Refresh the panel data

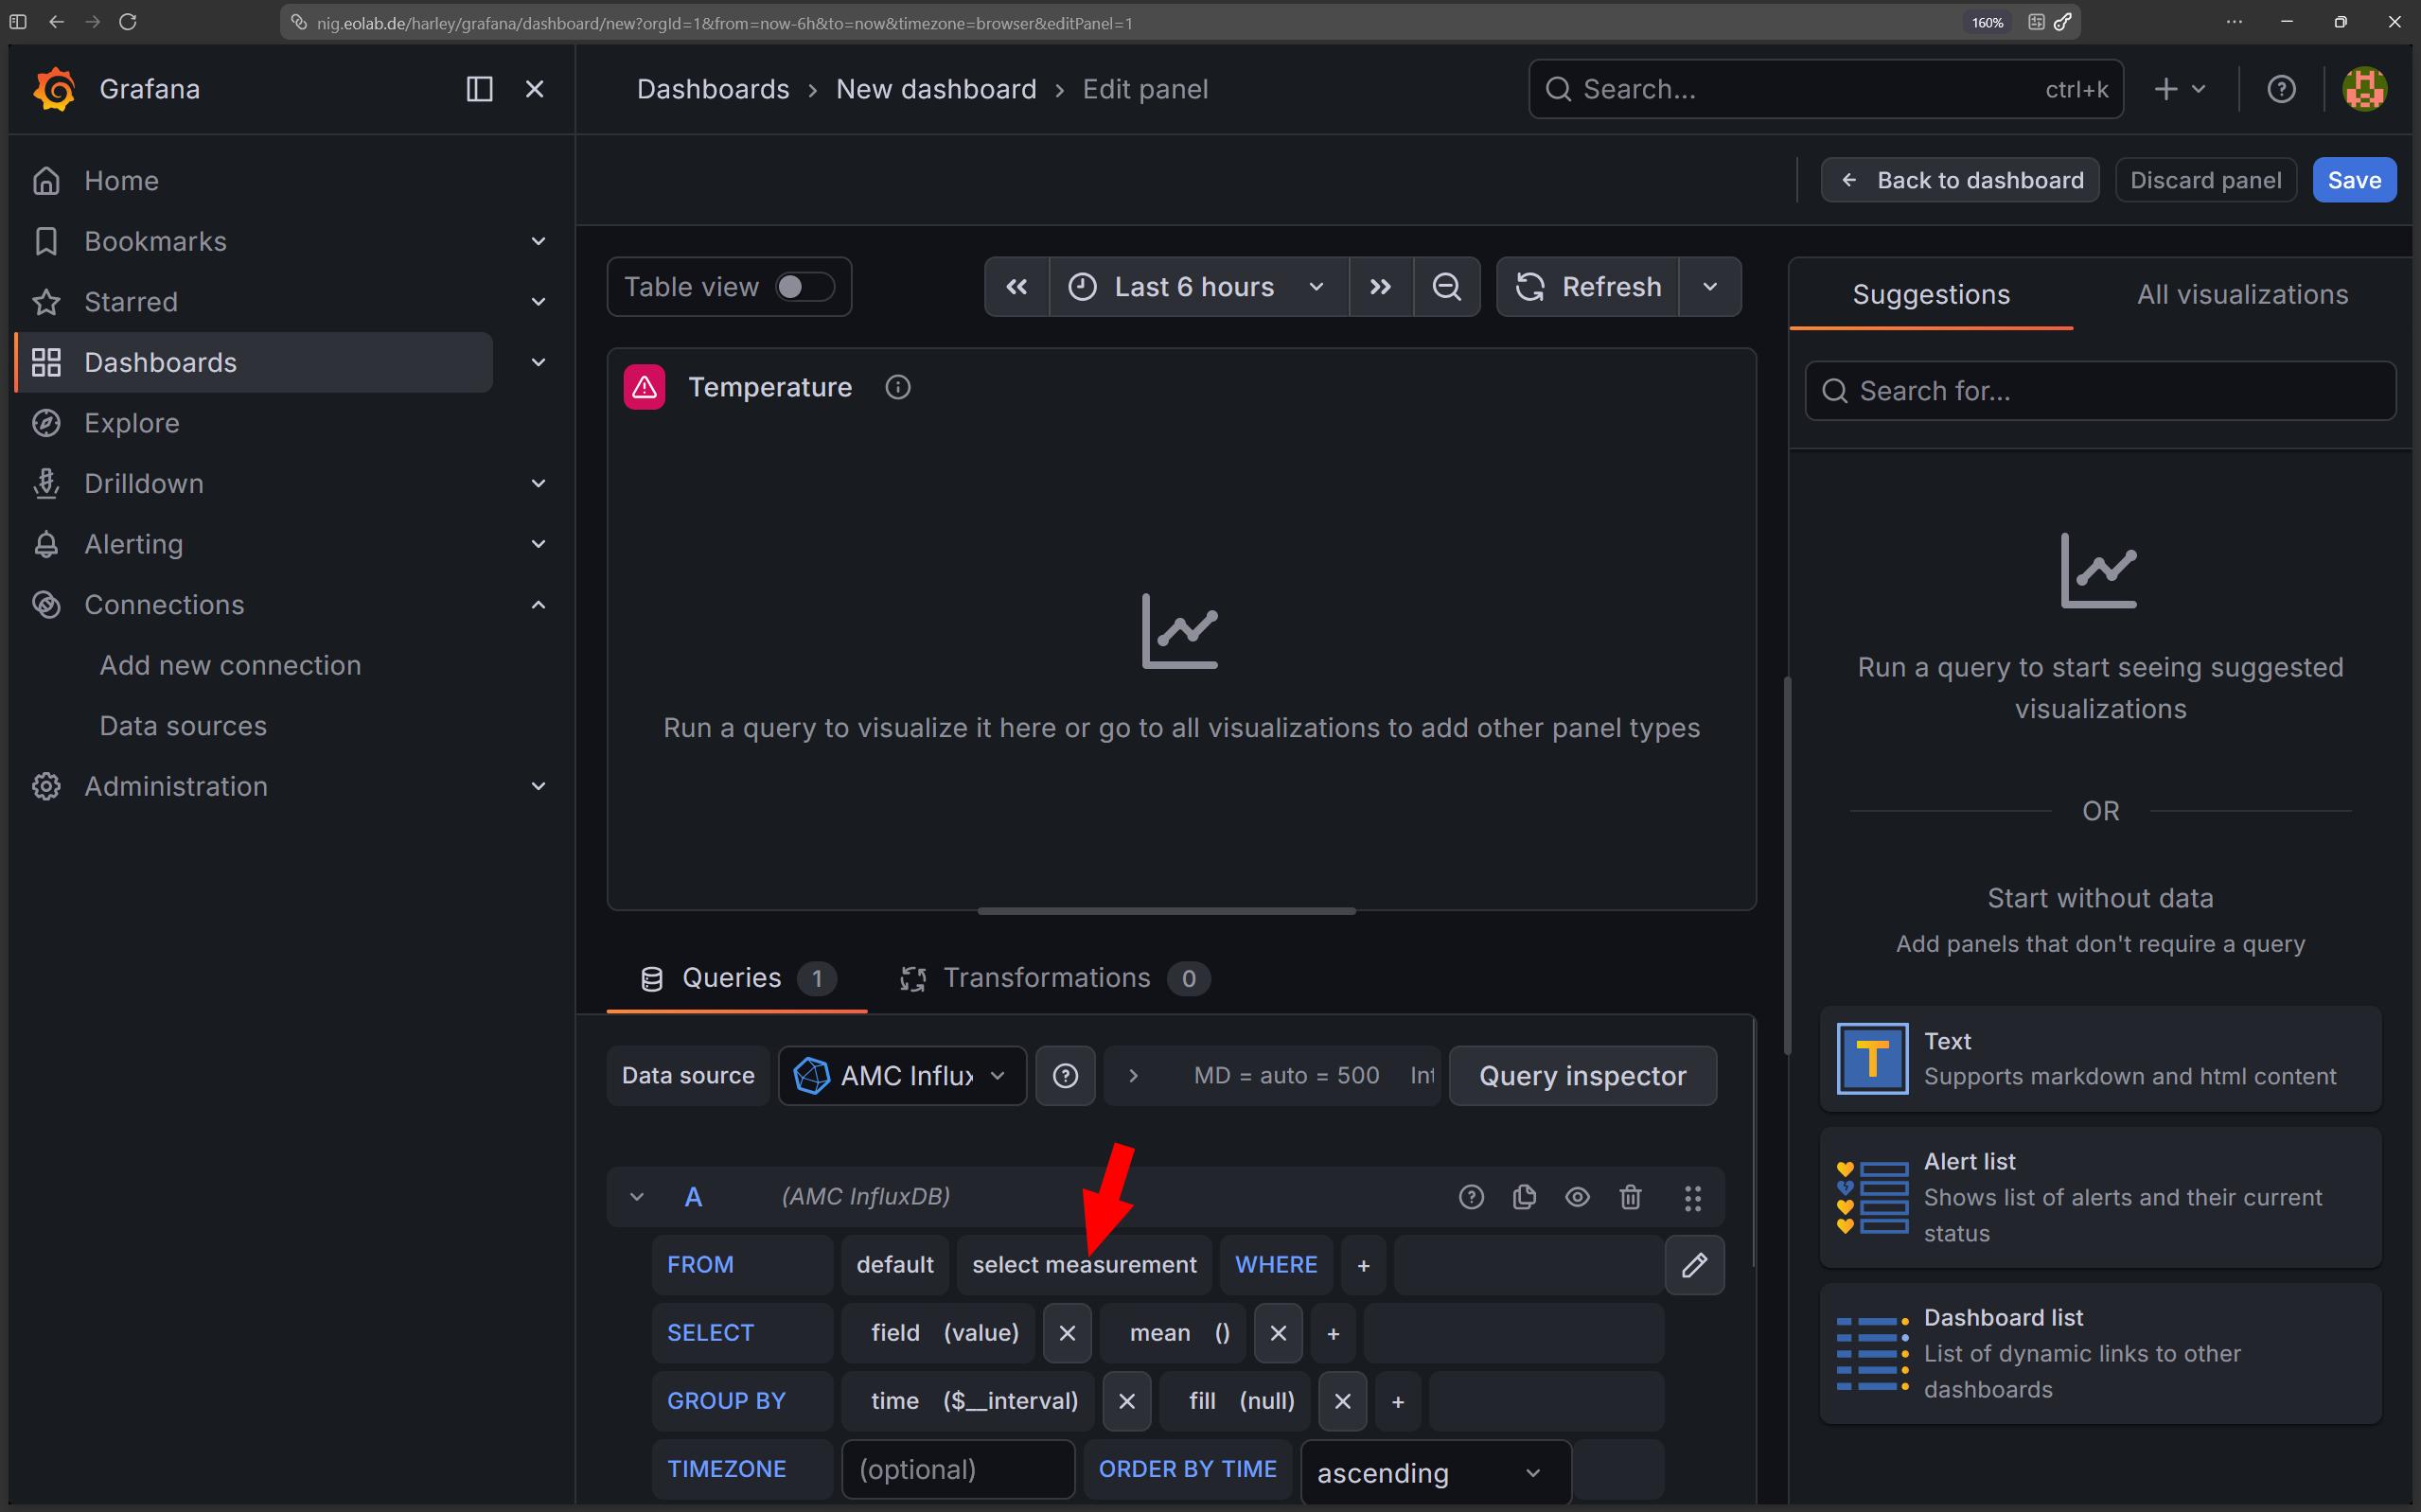1588,287
